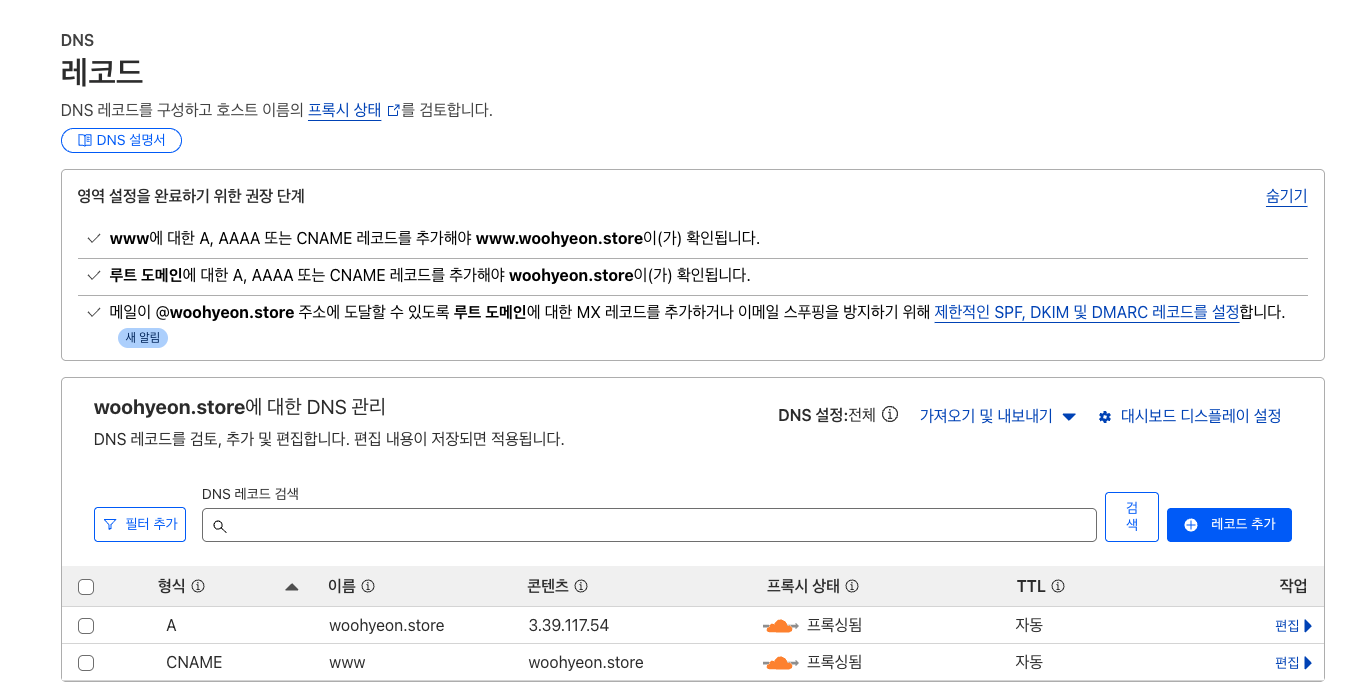Click the info icon beside 콘텐츠 column header
This screenshot has width=1365, height=694.
coord(581,586)
